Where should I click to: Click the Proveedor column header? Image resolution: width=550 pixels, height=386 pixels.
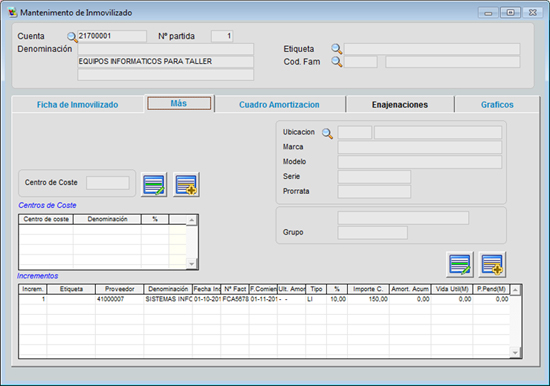pyautogui.click(x=120, y=289)
